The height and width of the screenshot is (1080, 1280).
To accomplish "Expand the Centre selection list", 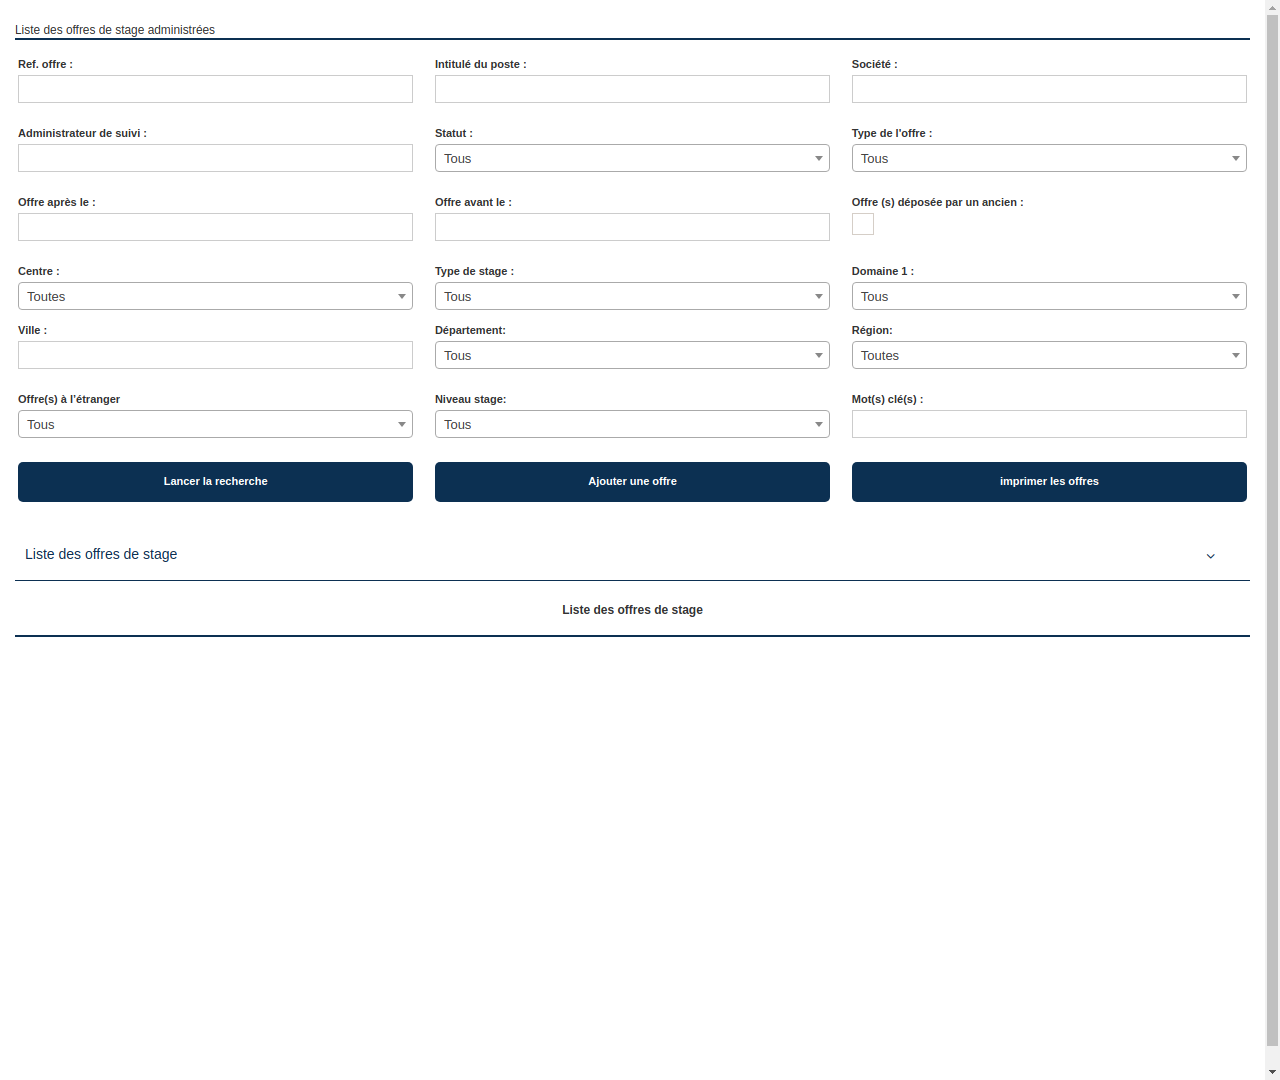I will pos(215,296).
